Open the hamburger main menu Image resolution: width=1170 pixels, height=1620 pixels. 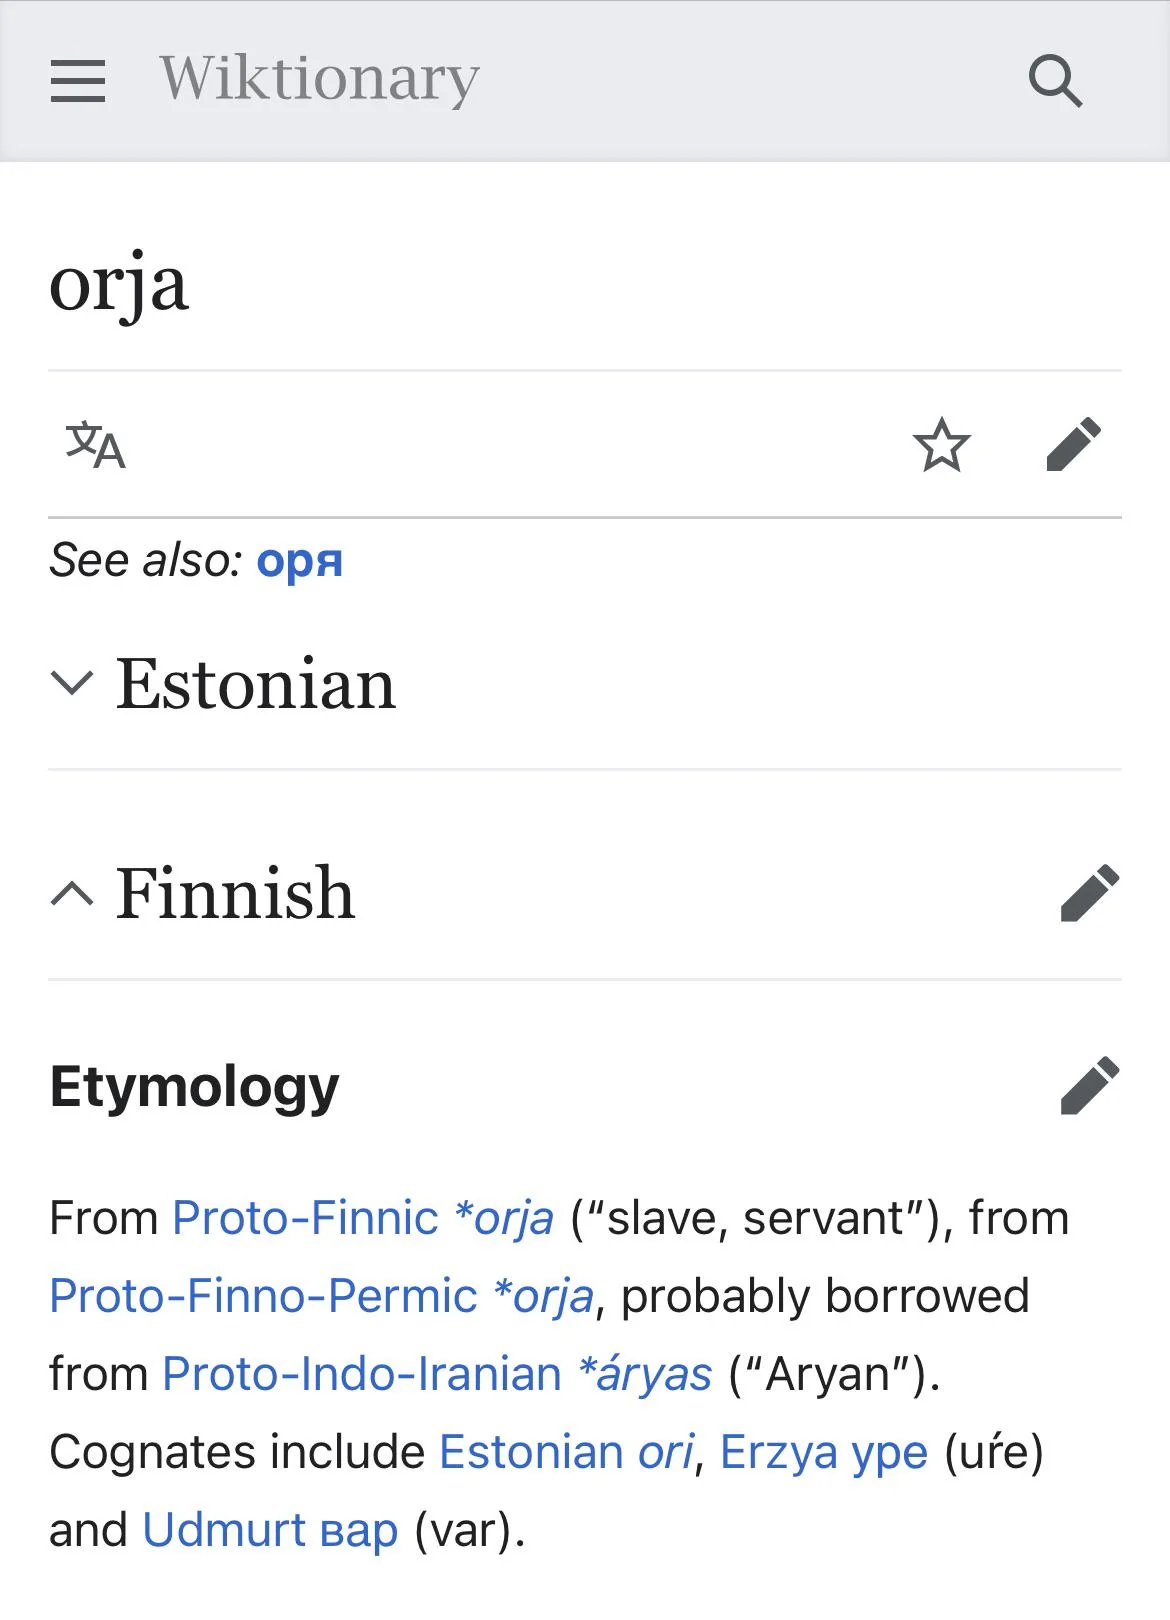(x=78, y=81)
